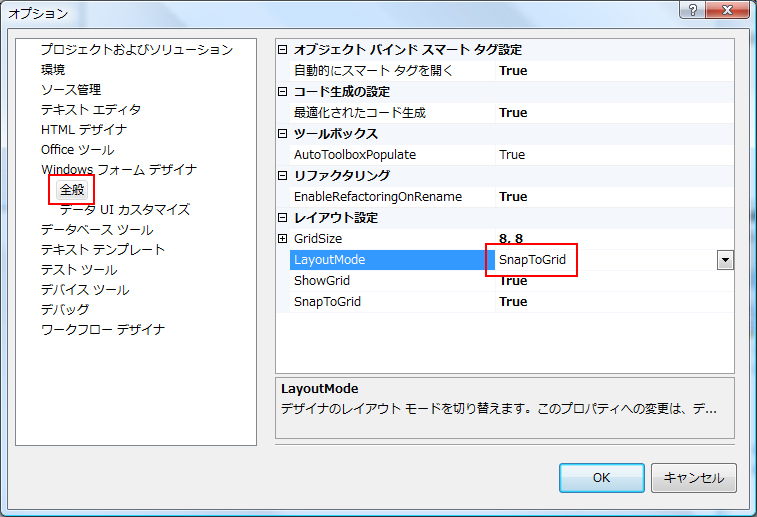The width and height of the screenshot is (757, 517).
Task: Close the オプション dialog window
Action: coord(731,10)
